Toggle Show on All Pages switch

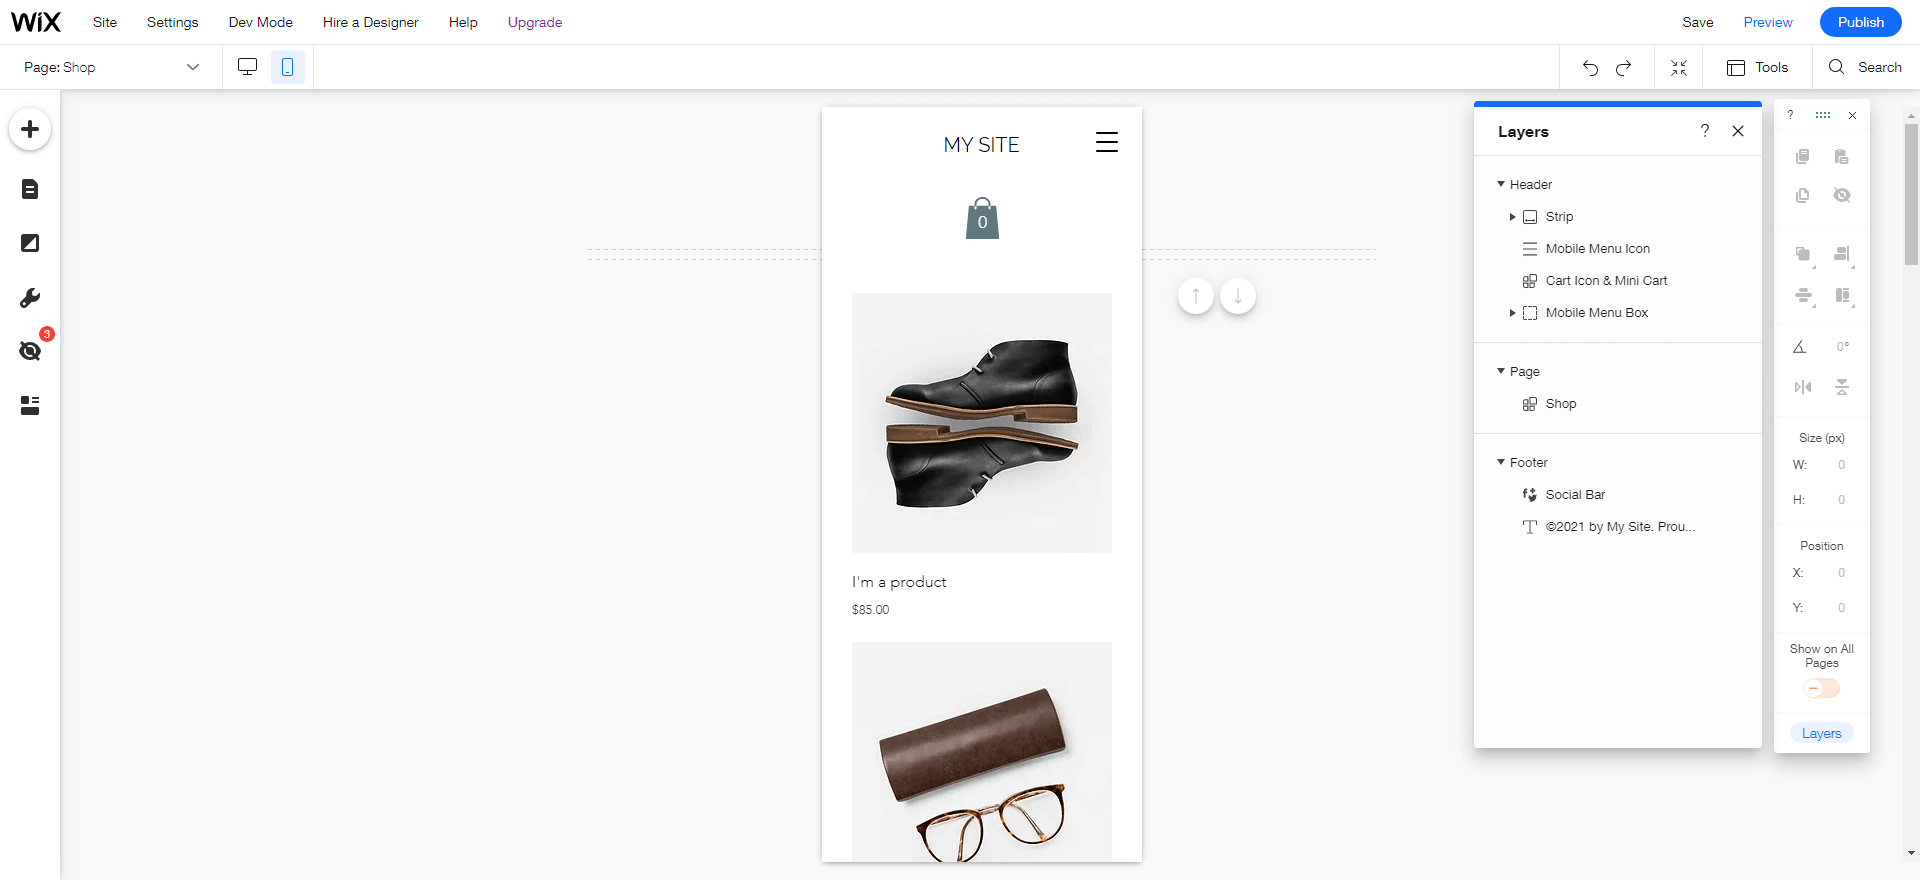pos(1821,688)
